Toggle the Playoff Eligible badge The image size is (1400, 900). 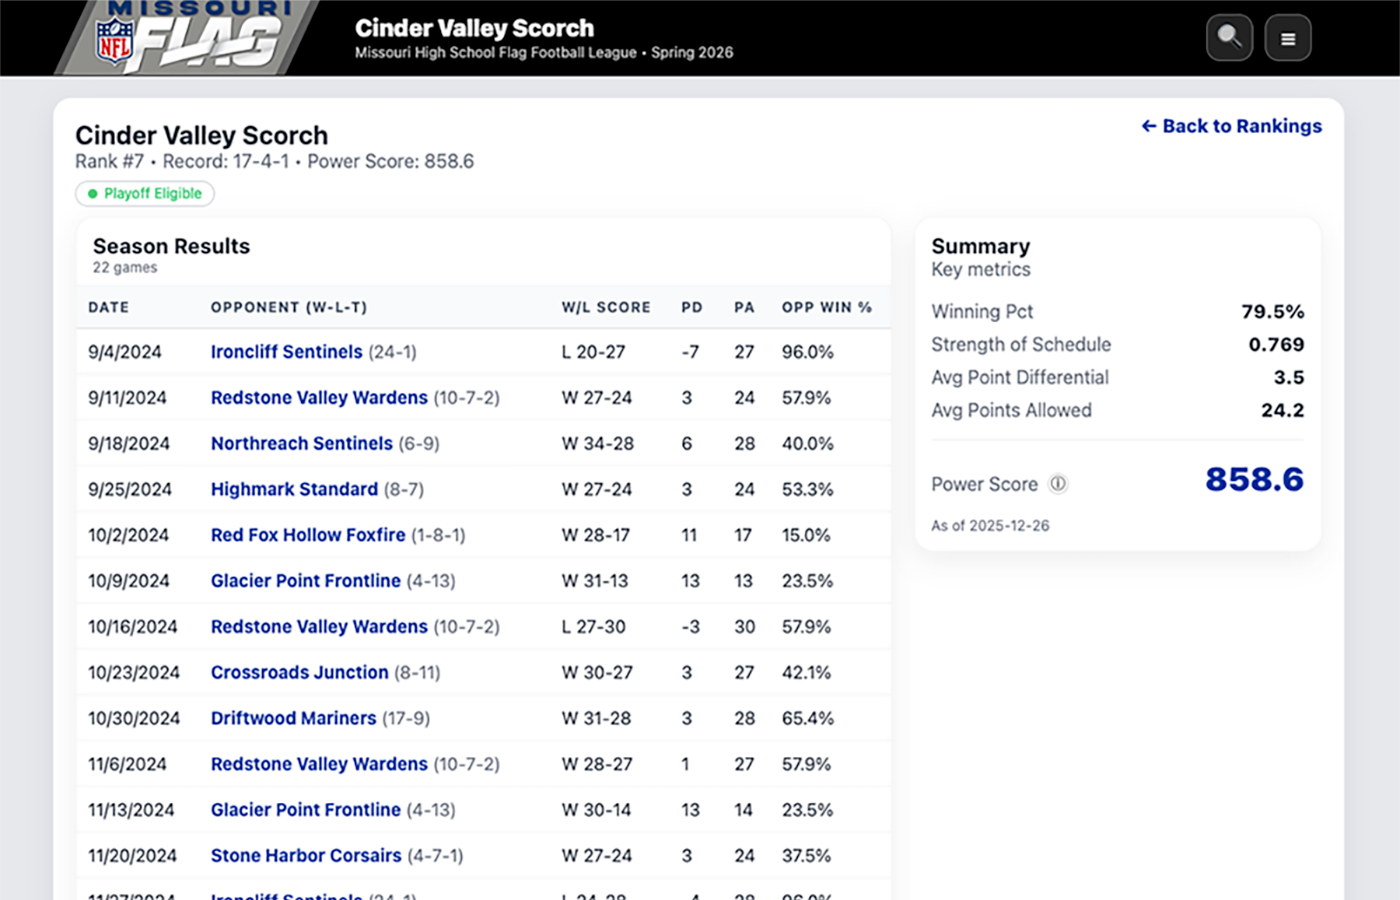(x=144, y=193)
